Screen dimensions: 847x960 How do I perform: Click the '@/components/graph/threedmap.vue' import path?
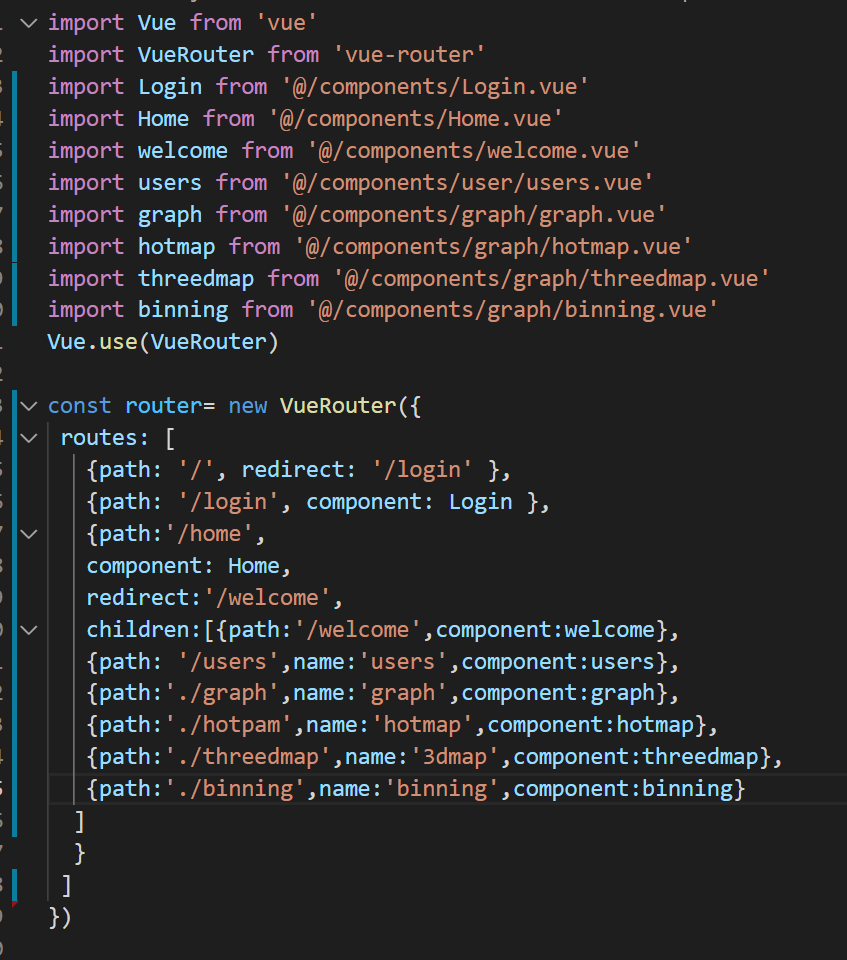(x=551, y=279)
